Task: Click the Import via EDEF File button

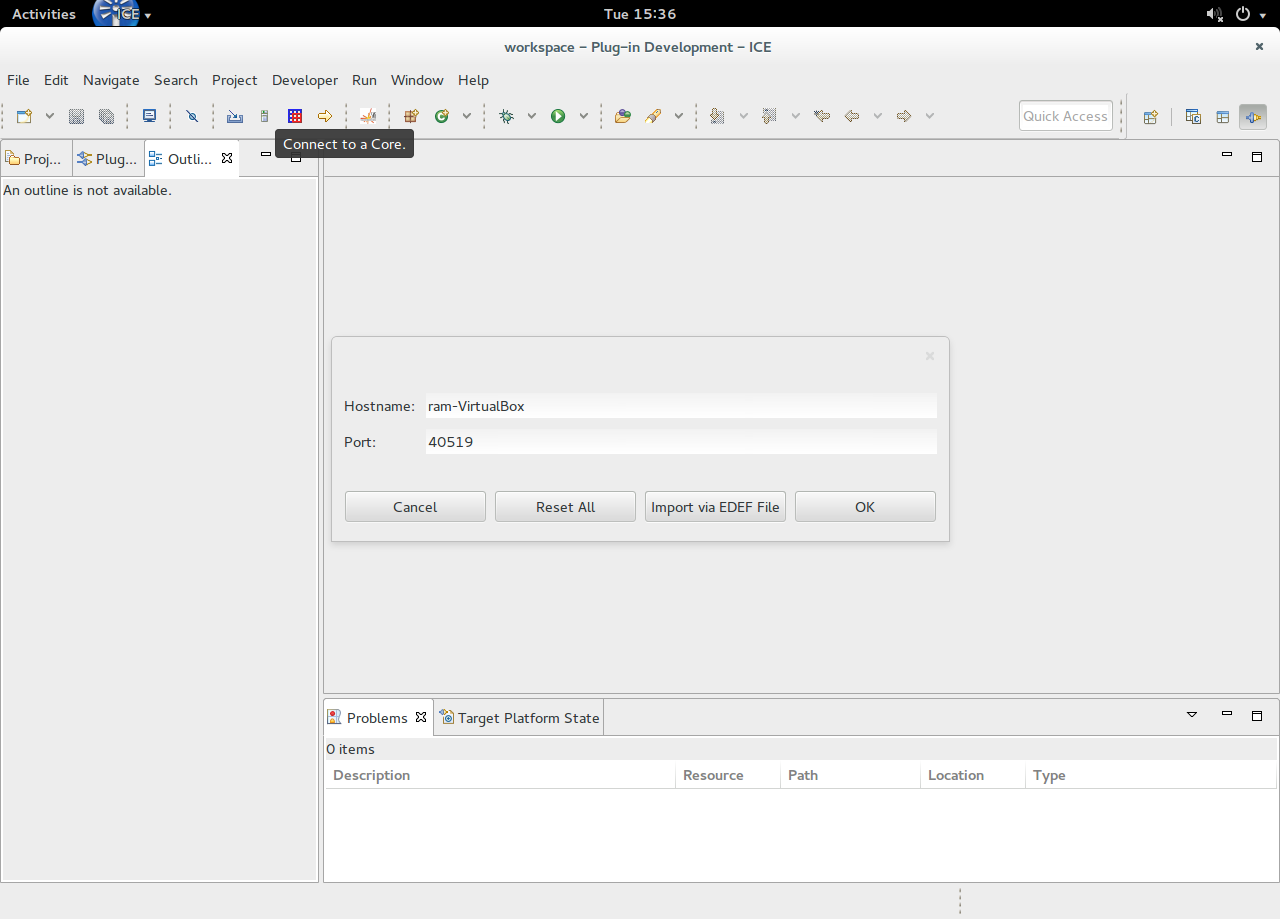Action: pos(715,507)
